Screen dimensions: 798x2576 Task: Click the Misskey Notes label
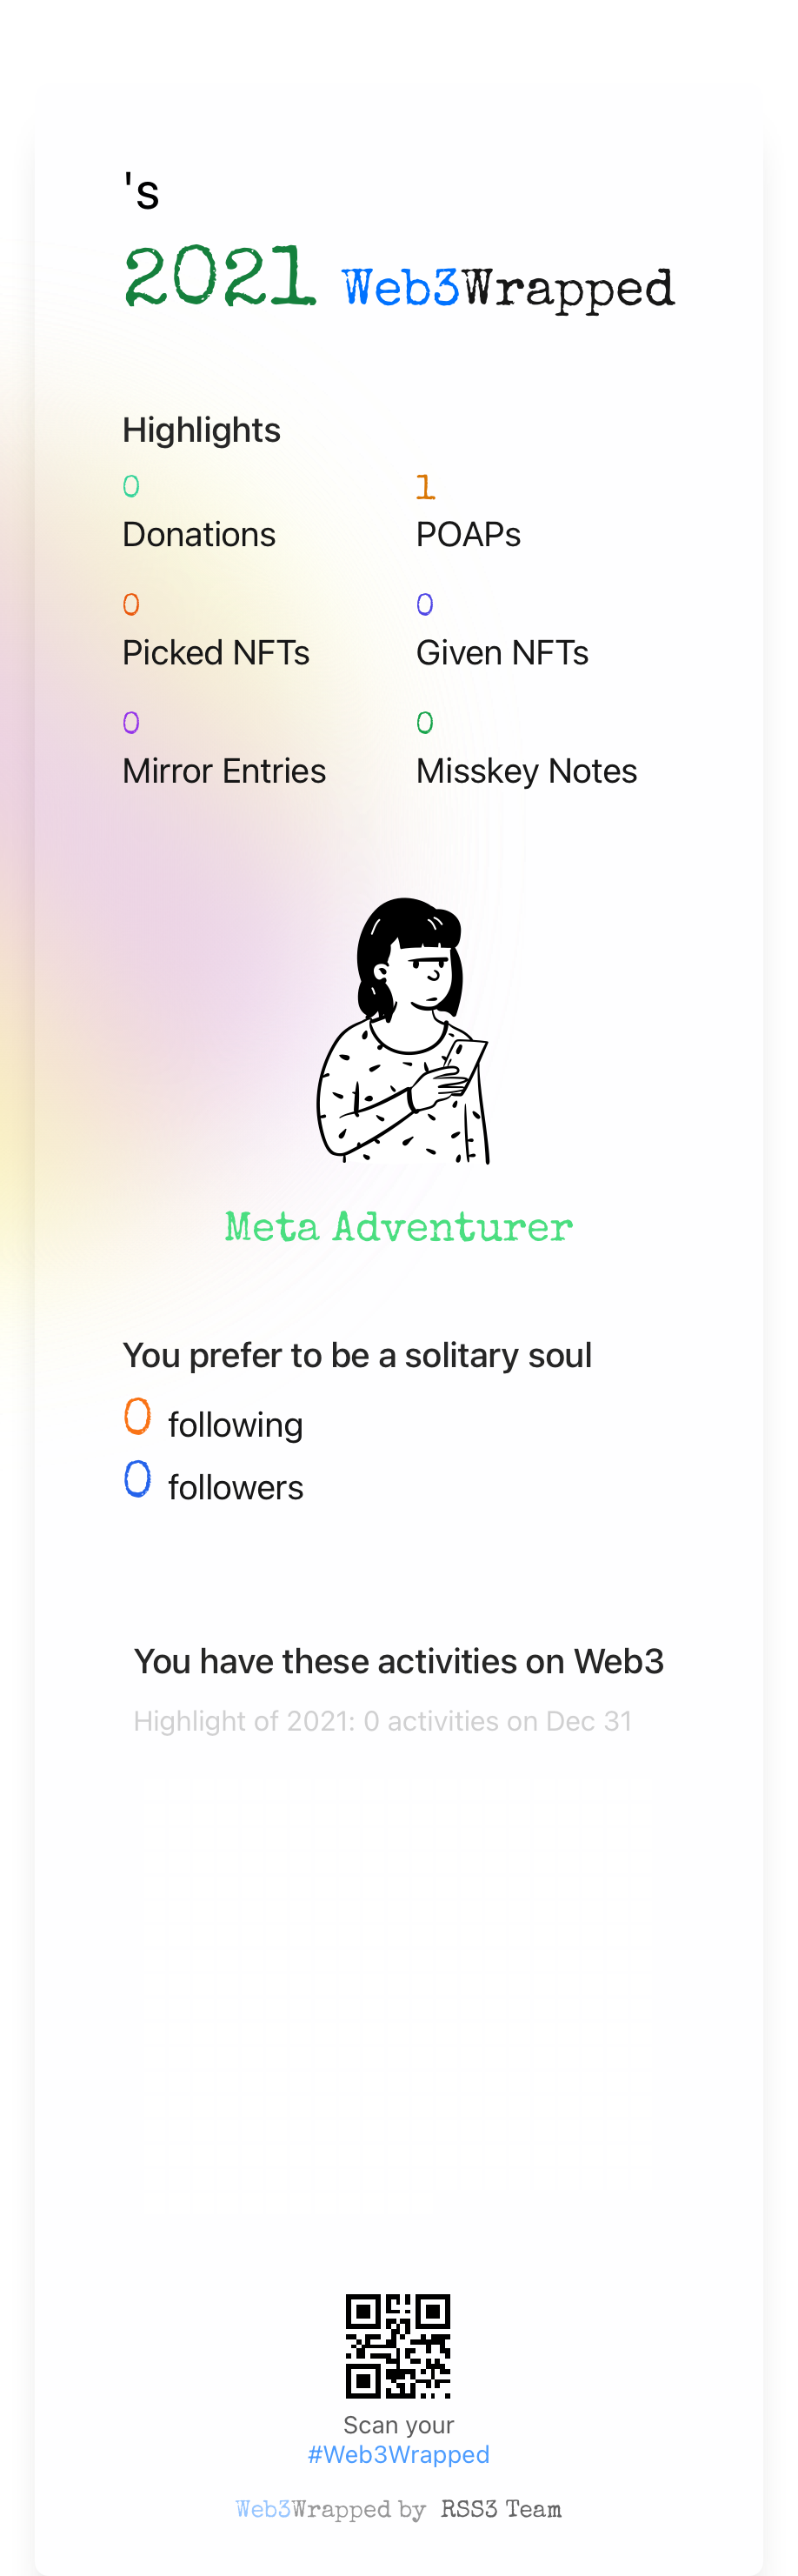tap(526, 771)
